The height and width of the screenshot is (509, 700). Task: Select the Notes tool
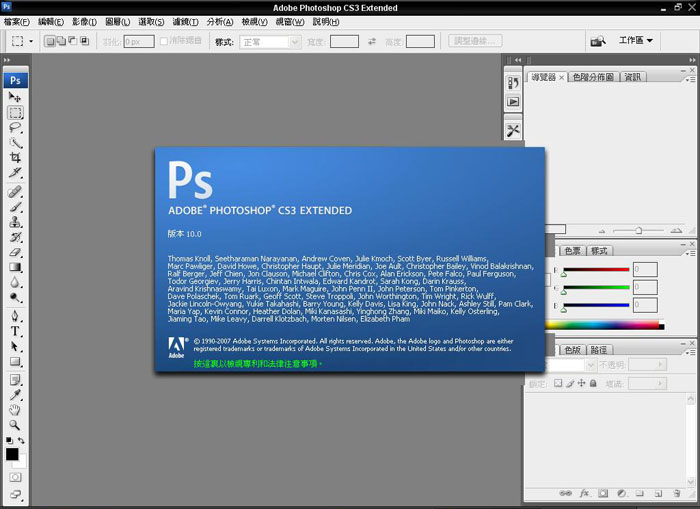[x=15, y=380]
